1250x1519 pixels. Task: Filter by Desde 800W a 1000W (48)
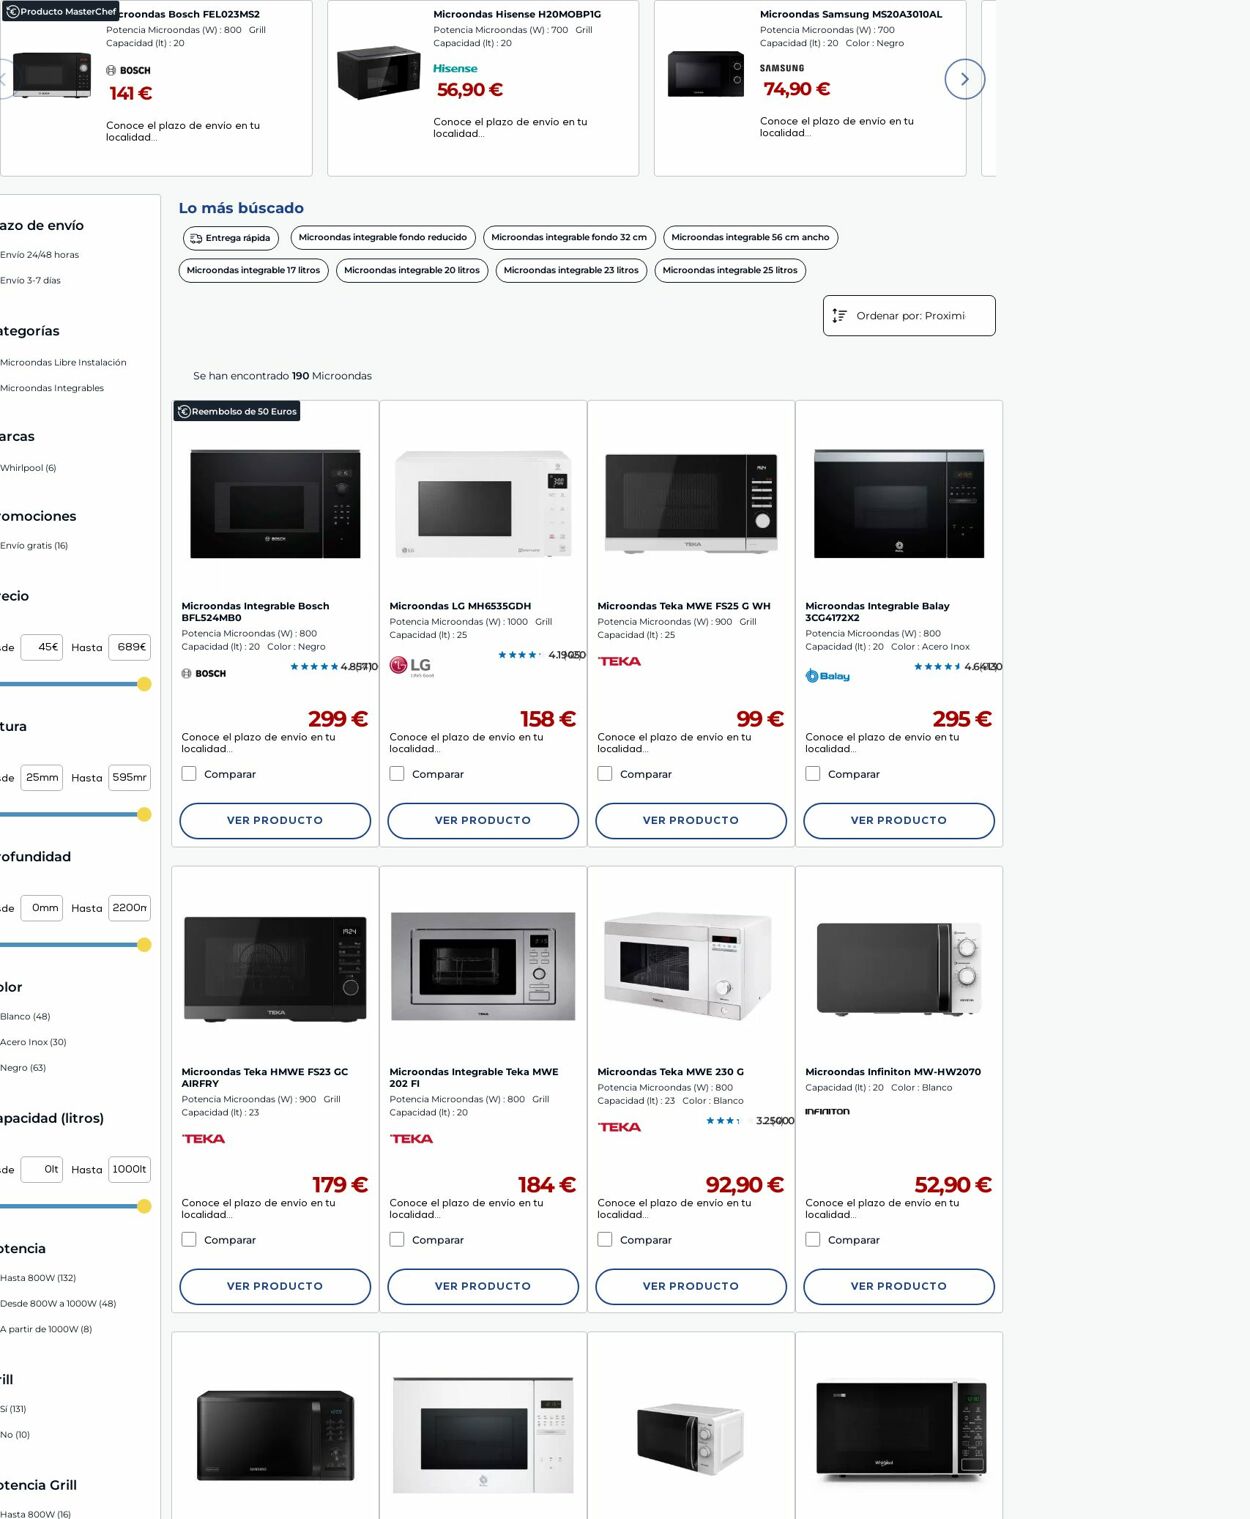pyautogui.click(x=58, y=1304)
